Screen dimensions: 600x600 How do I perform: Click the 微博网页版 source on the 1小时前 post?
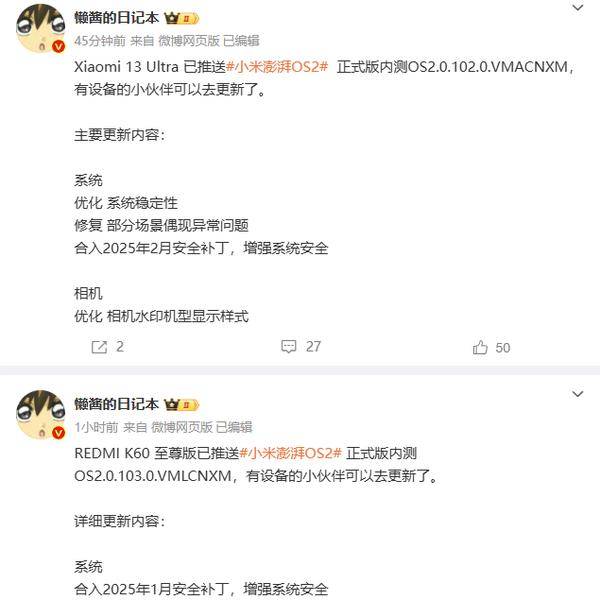[x=182, y=427]
